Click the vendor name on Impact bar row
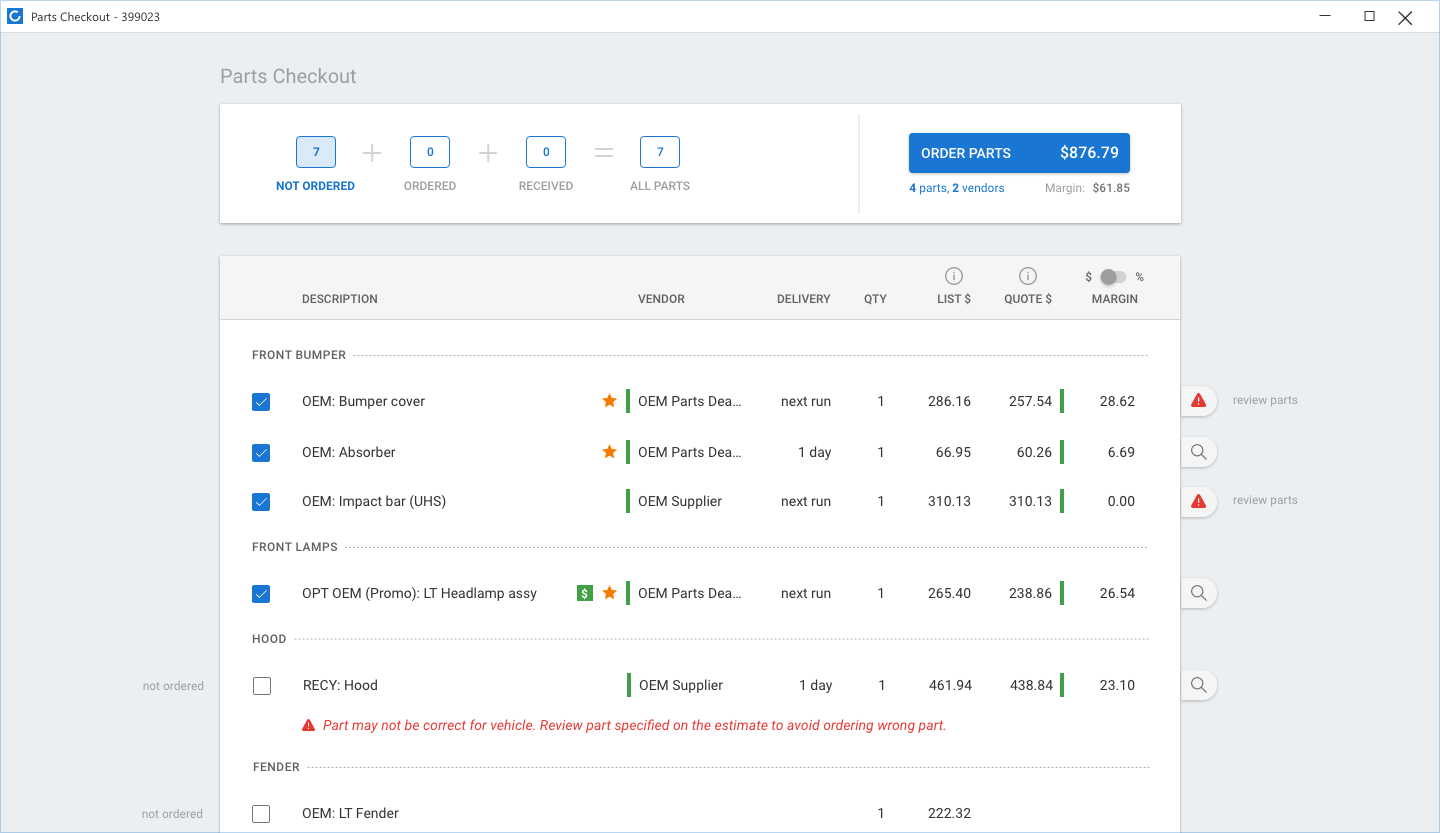Screen dimensions: 1440x833 tap(680, 501)
